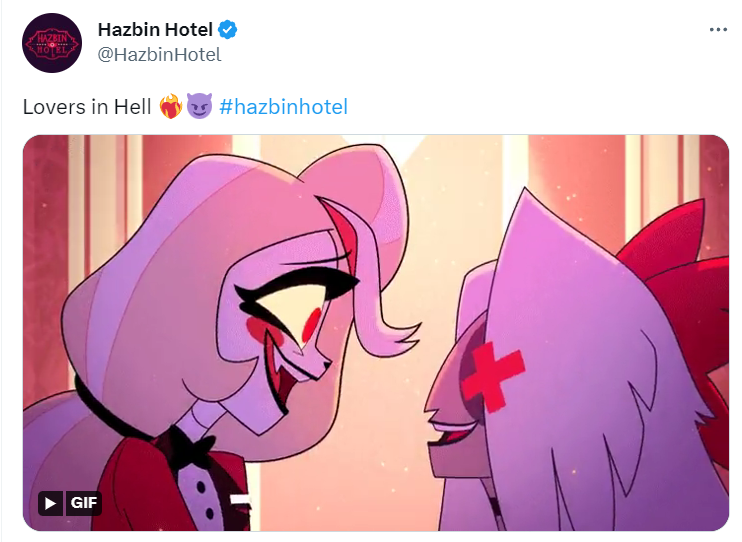Open the GIF media at its center
This screenshot has height=542, width=742.
pos(376,333)
